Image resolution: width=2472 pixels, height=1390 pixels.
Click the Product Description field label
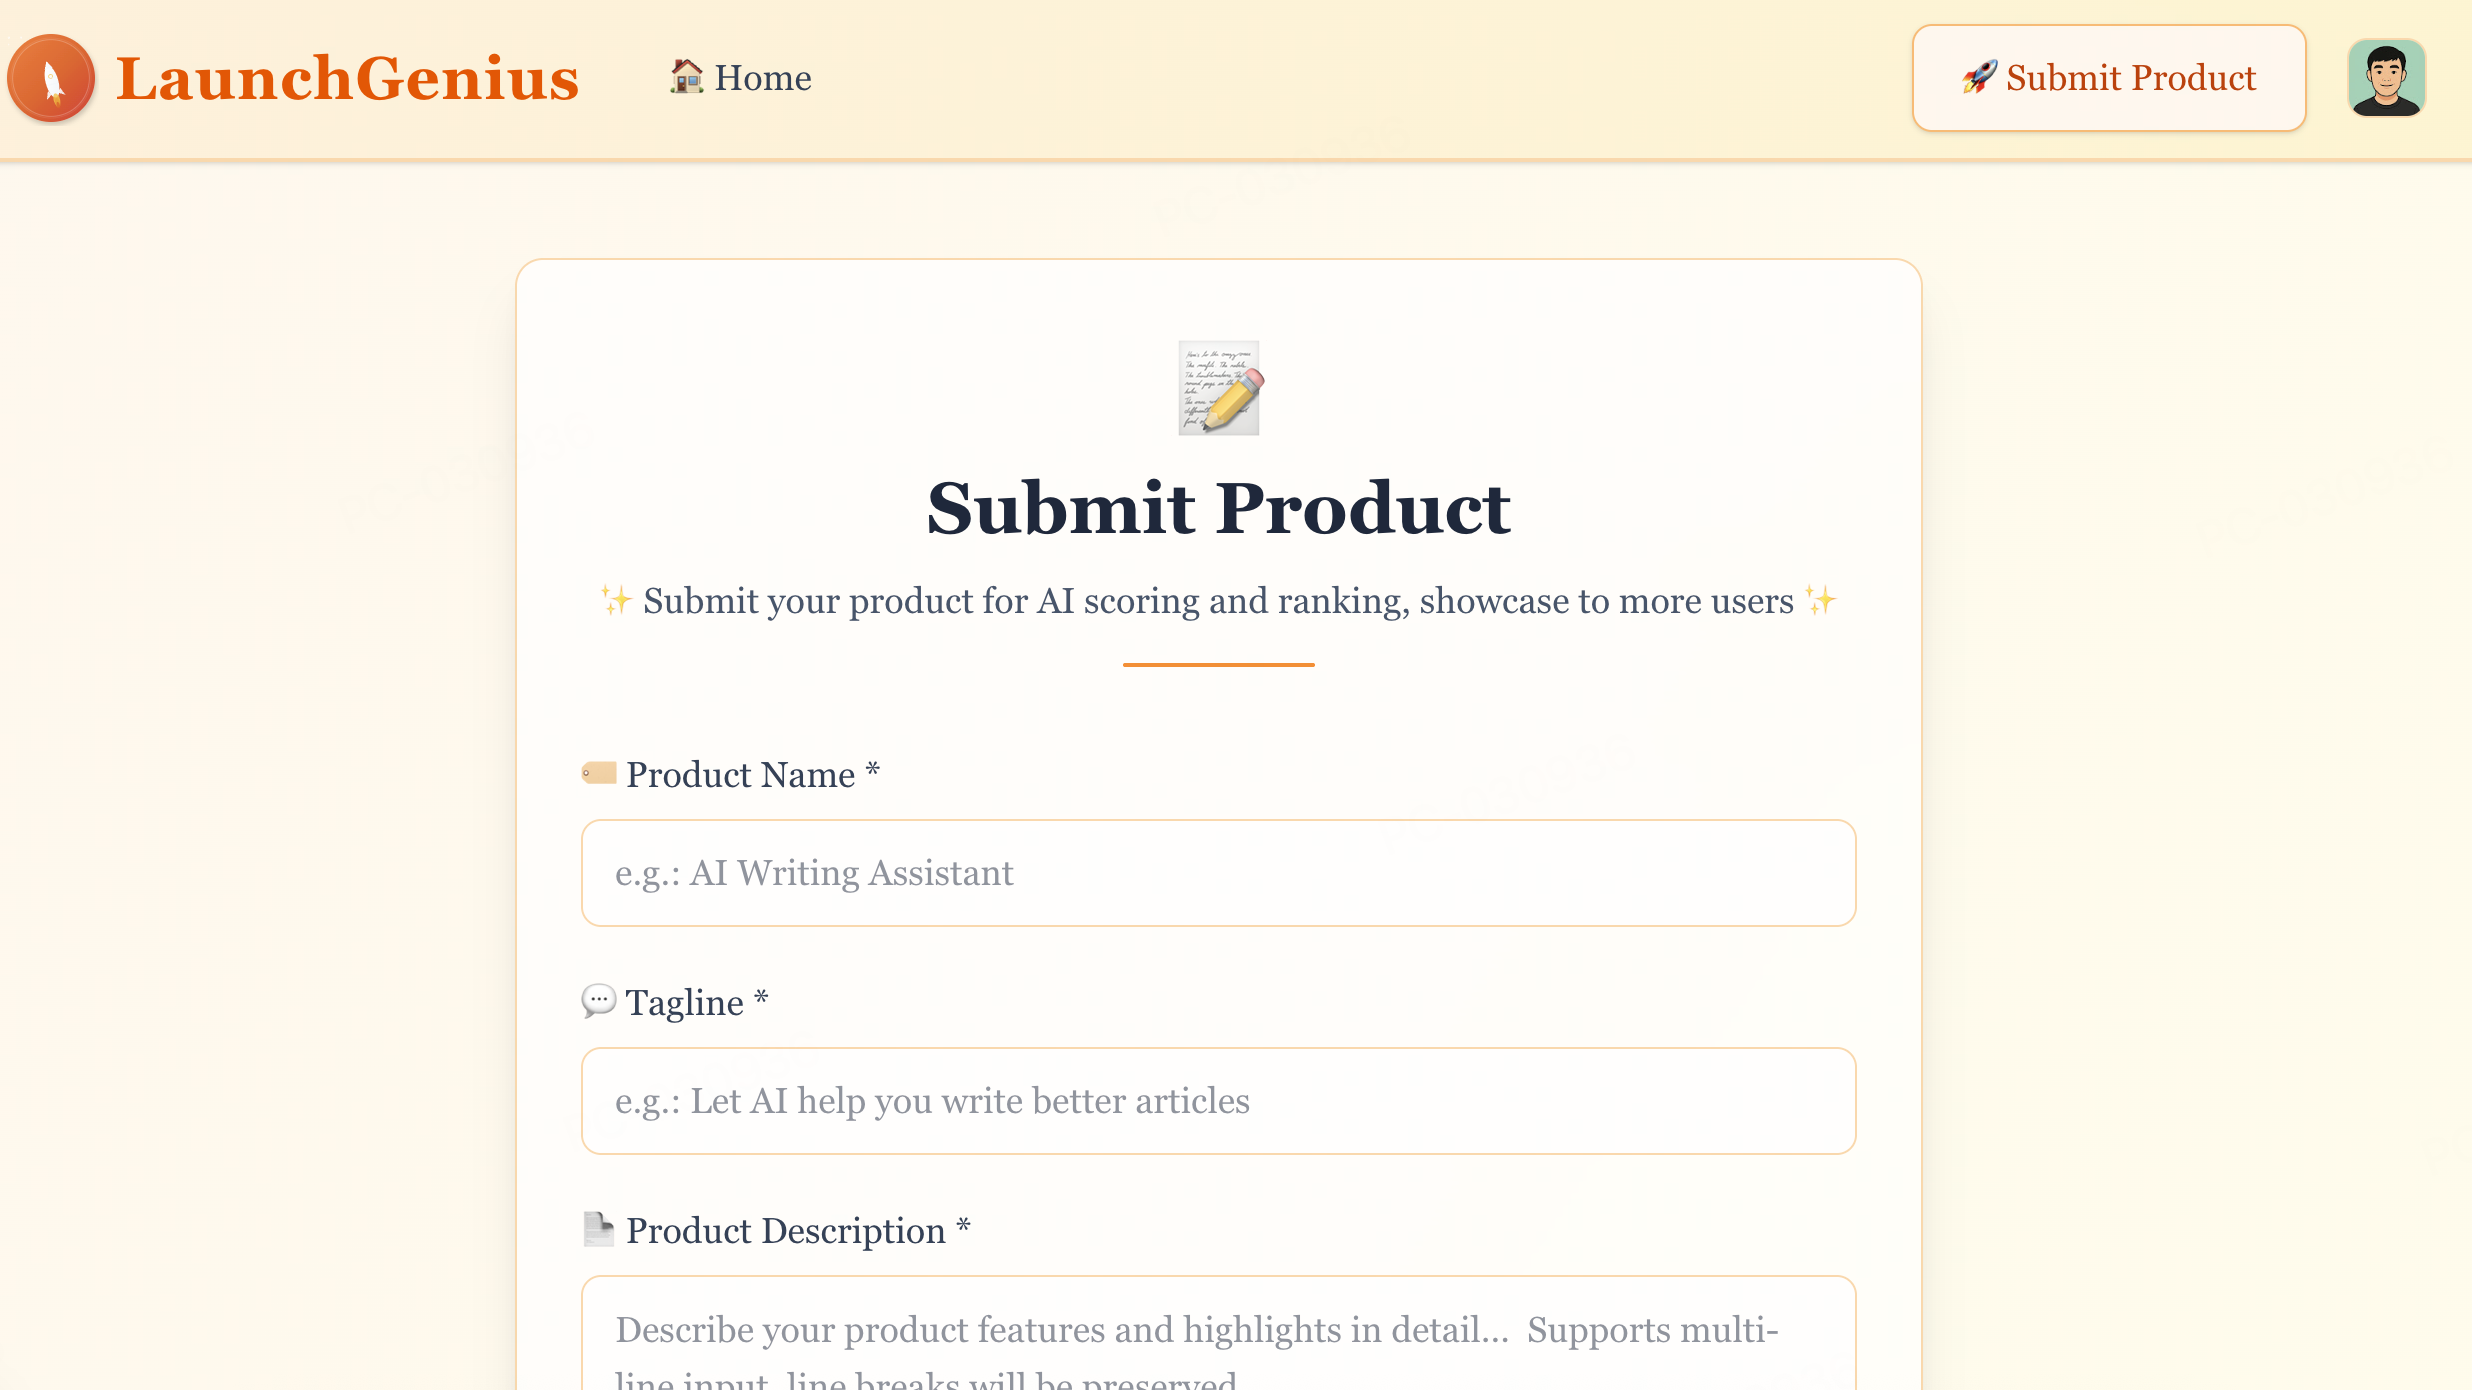coord(786,1231)
